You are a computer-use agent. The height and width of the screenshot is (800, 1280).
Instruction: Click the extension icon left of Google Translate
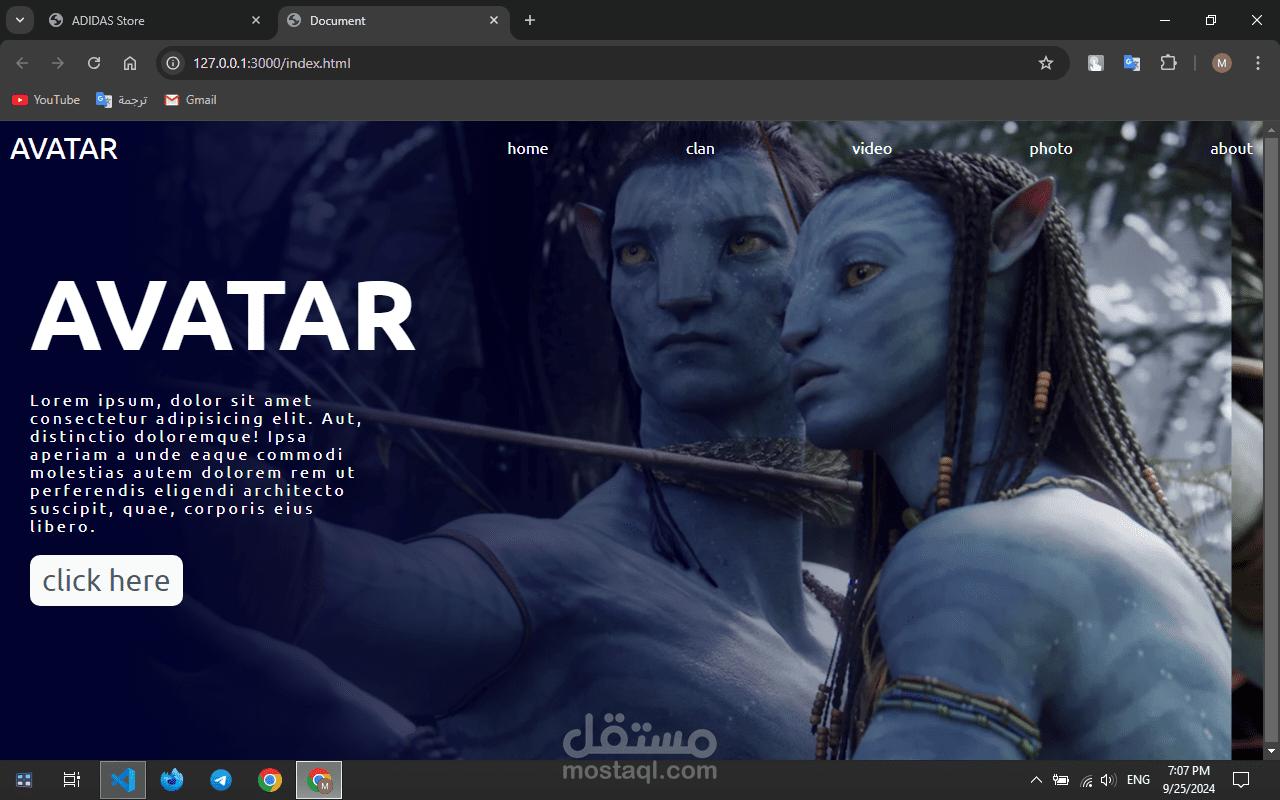1096,63
